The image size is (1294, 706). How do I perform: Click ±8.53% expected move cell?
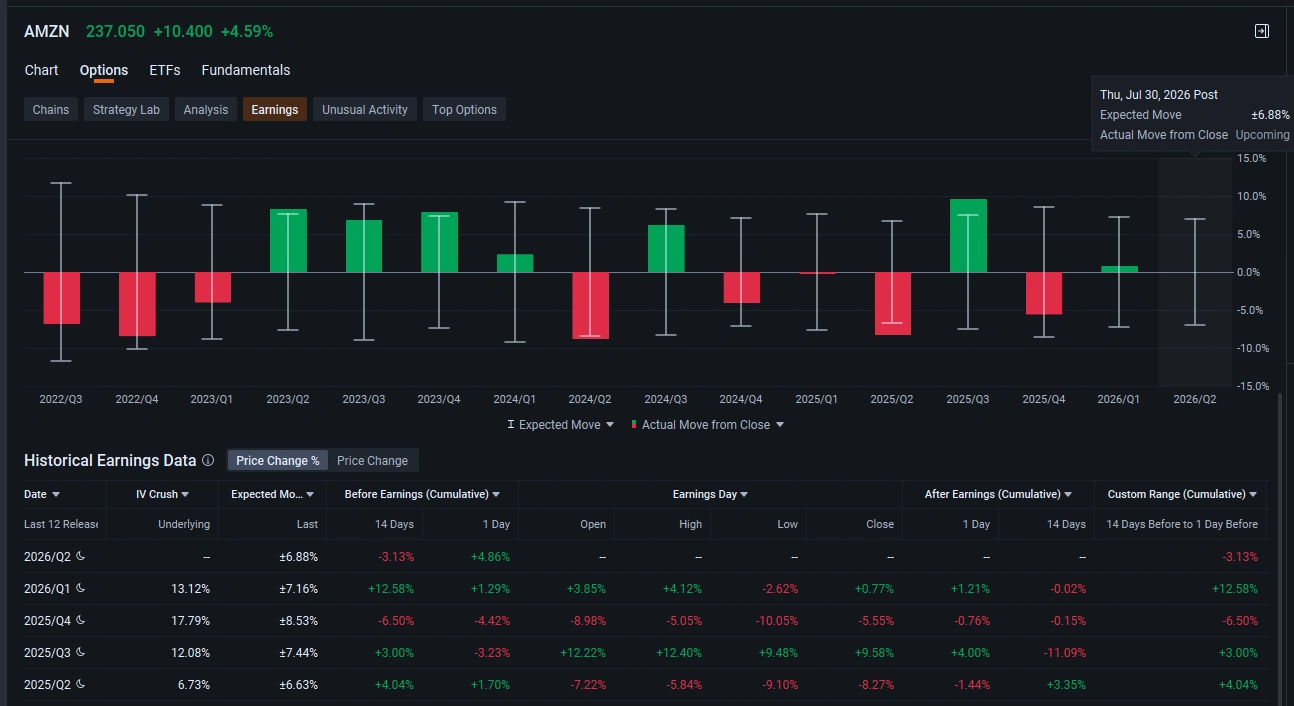pyautogui.click(x=299, y=620)
